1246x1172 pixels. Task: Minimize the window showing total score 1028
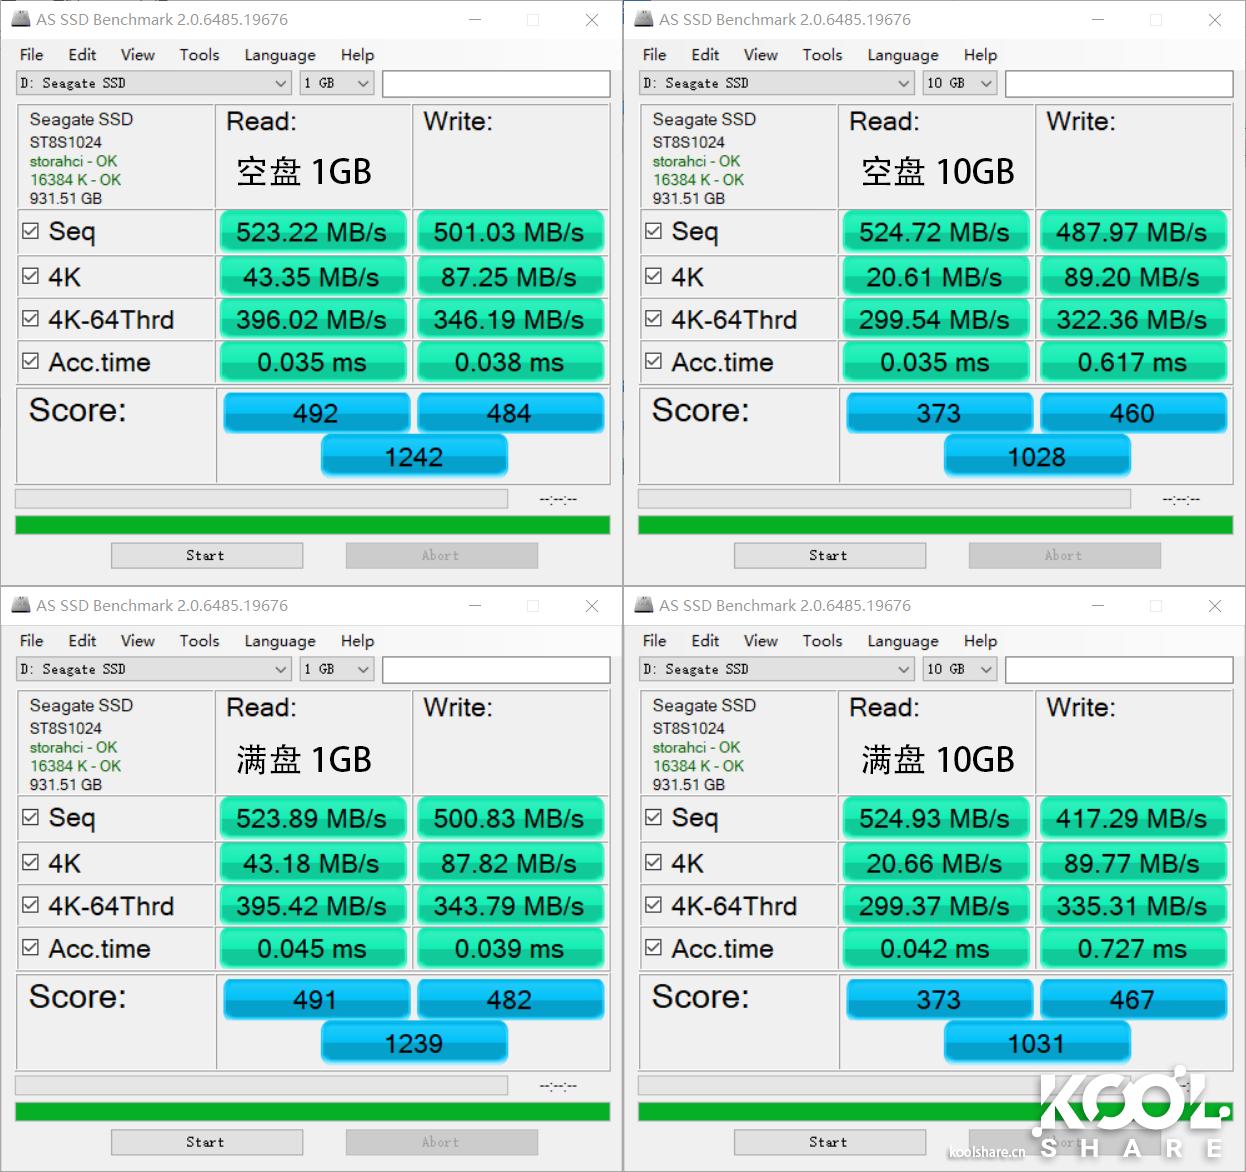pyautogui.click(x=1097, y=20)
